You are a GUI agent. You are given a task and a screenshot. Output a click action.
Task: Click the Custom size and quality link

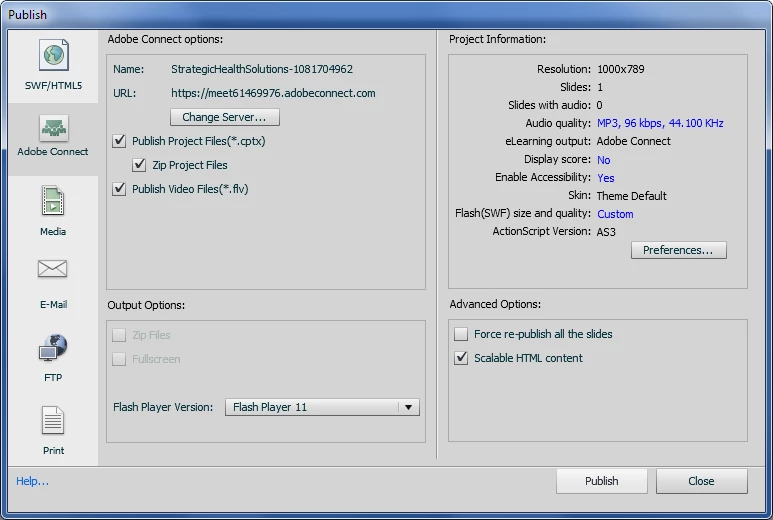click(x=615, y=214)
